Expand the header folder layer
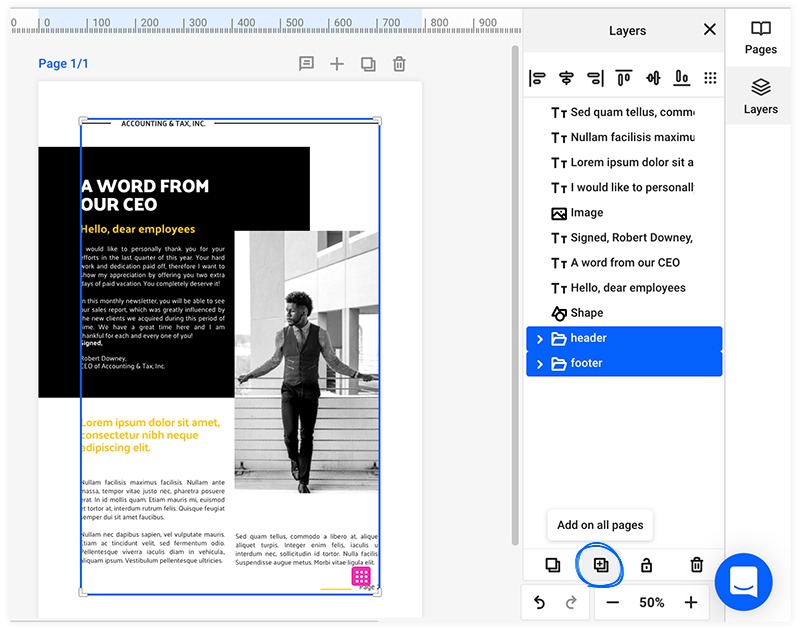The height and width of the screenshot is (630, 800). [x=540, y=339]
